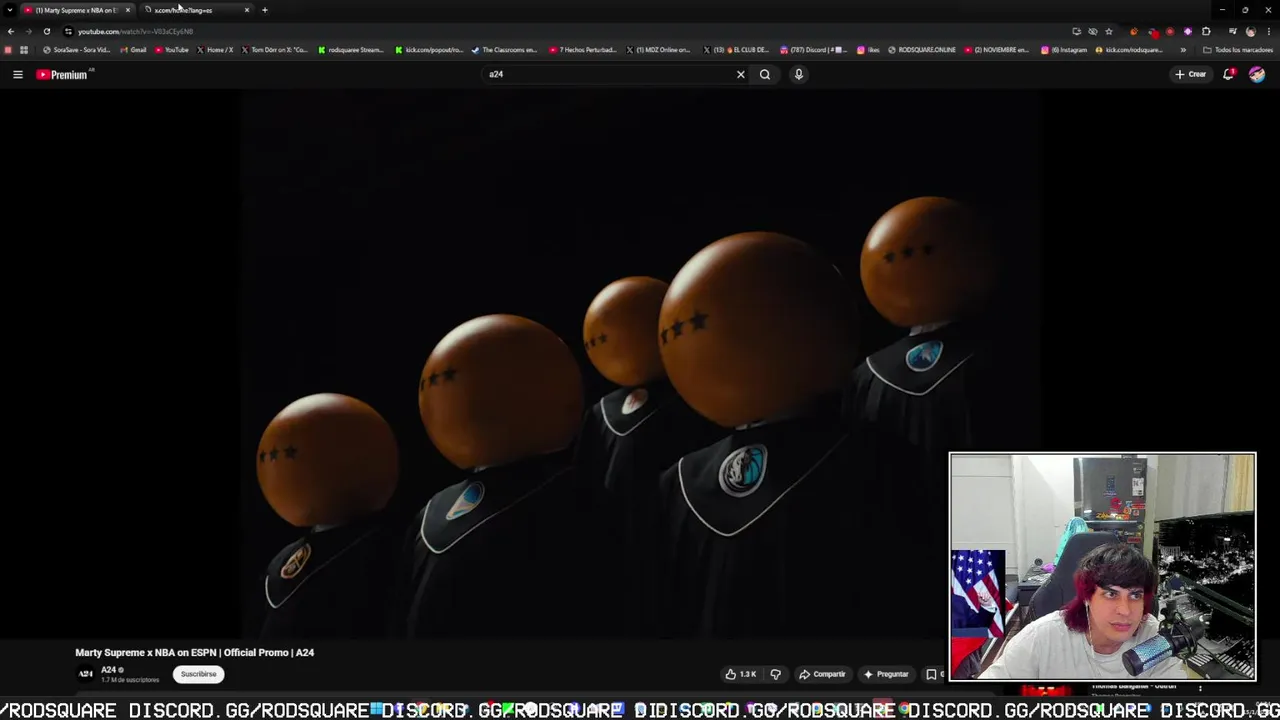The image size is (1280, 720).
Task: Open the YouTube guide hamburger menu
Action: (17, 74)
